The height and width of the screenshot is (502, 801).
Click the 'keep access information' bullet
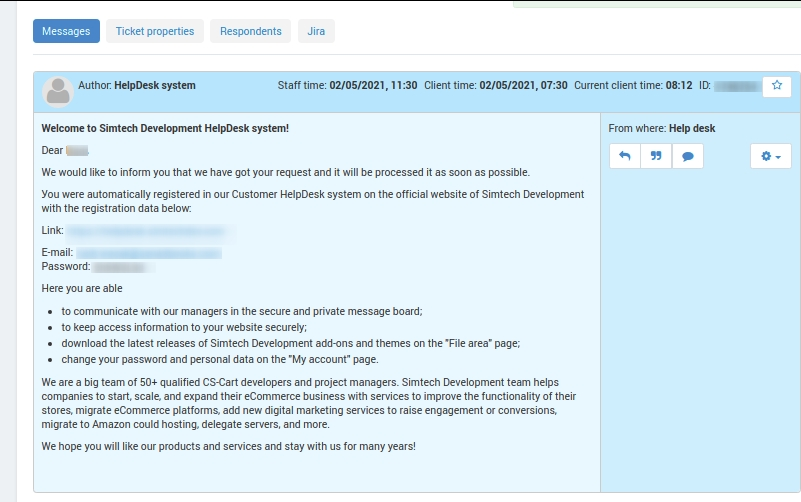click(184, 327)
